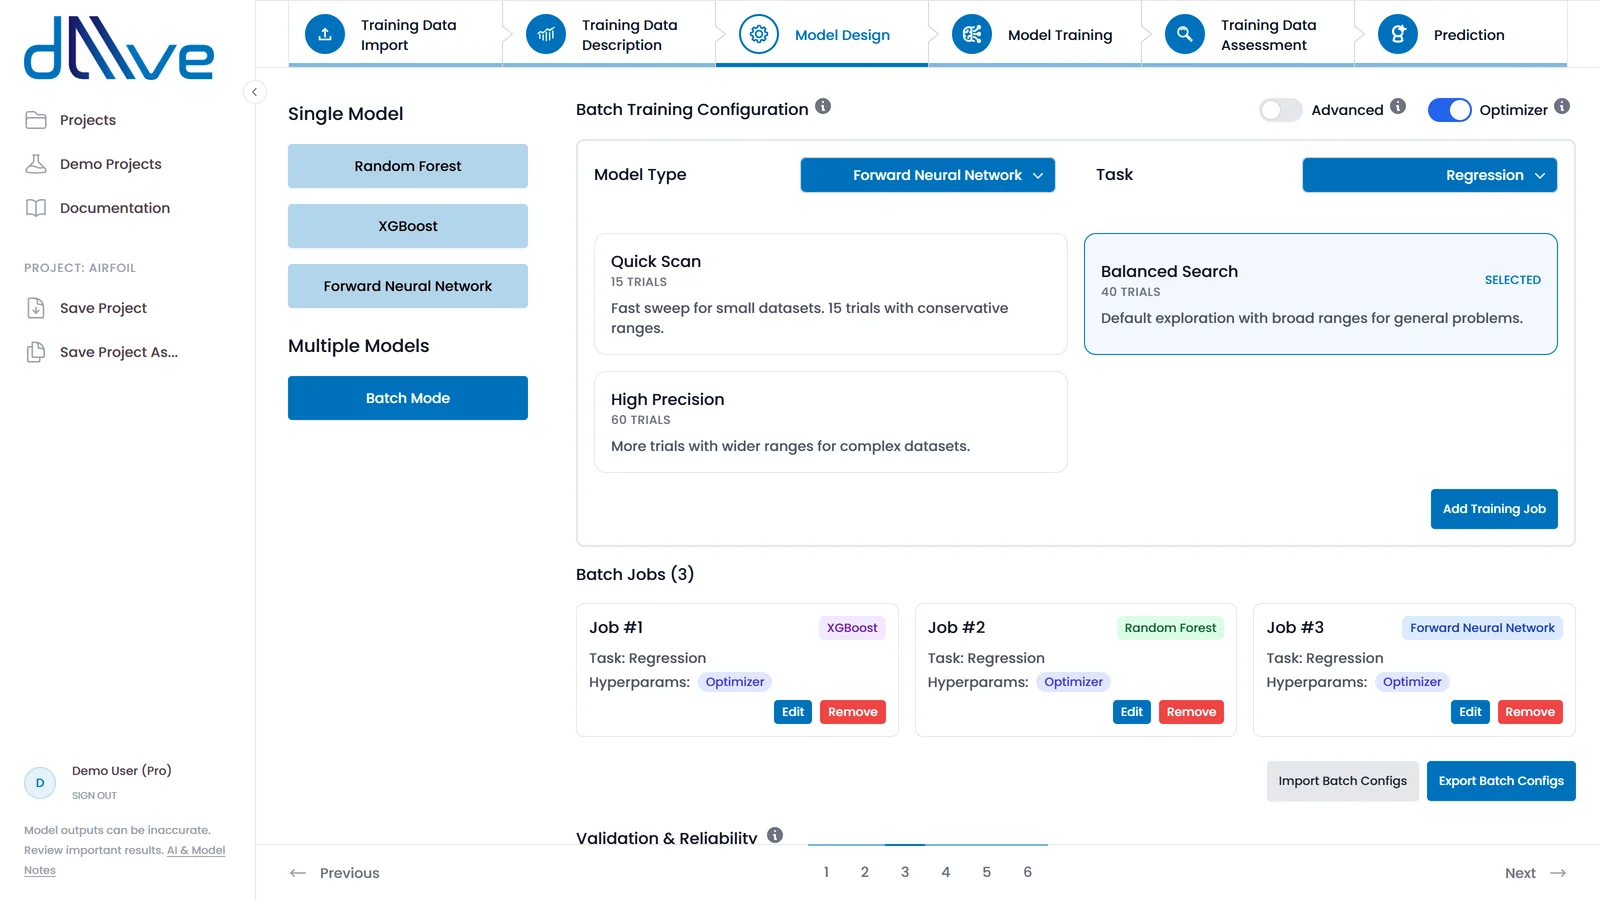The width and height of the screenshot is (1600, 900).
Task: Jump to page 5 in pagination
Action: point(986,872)
